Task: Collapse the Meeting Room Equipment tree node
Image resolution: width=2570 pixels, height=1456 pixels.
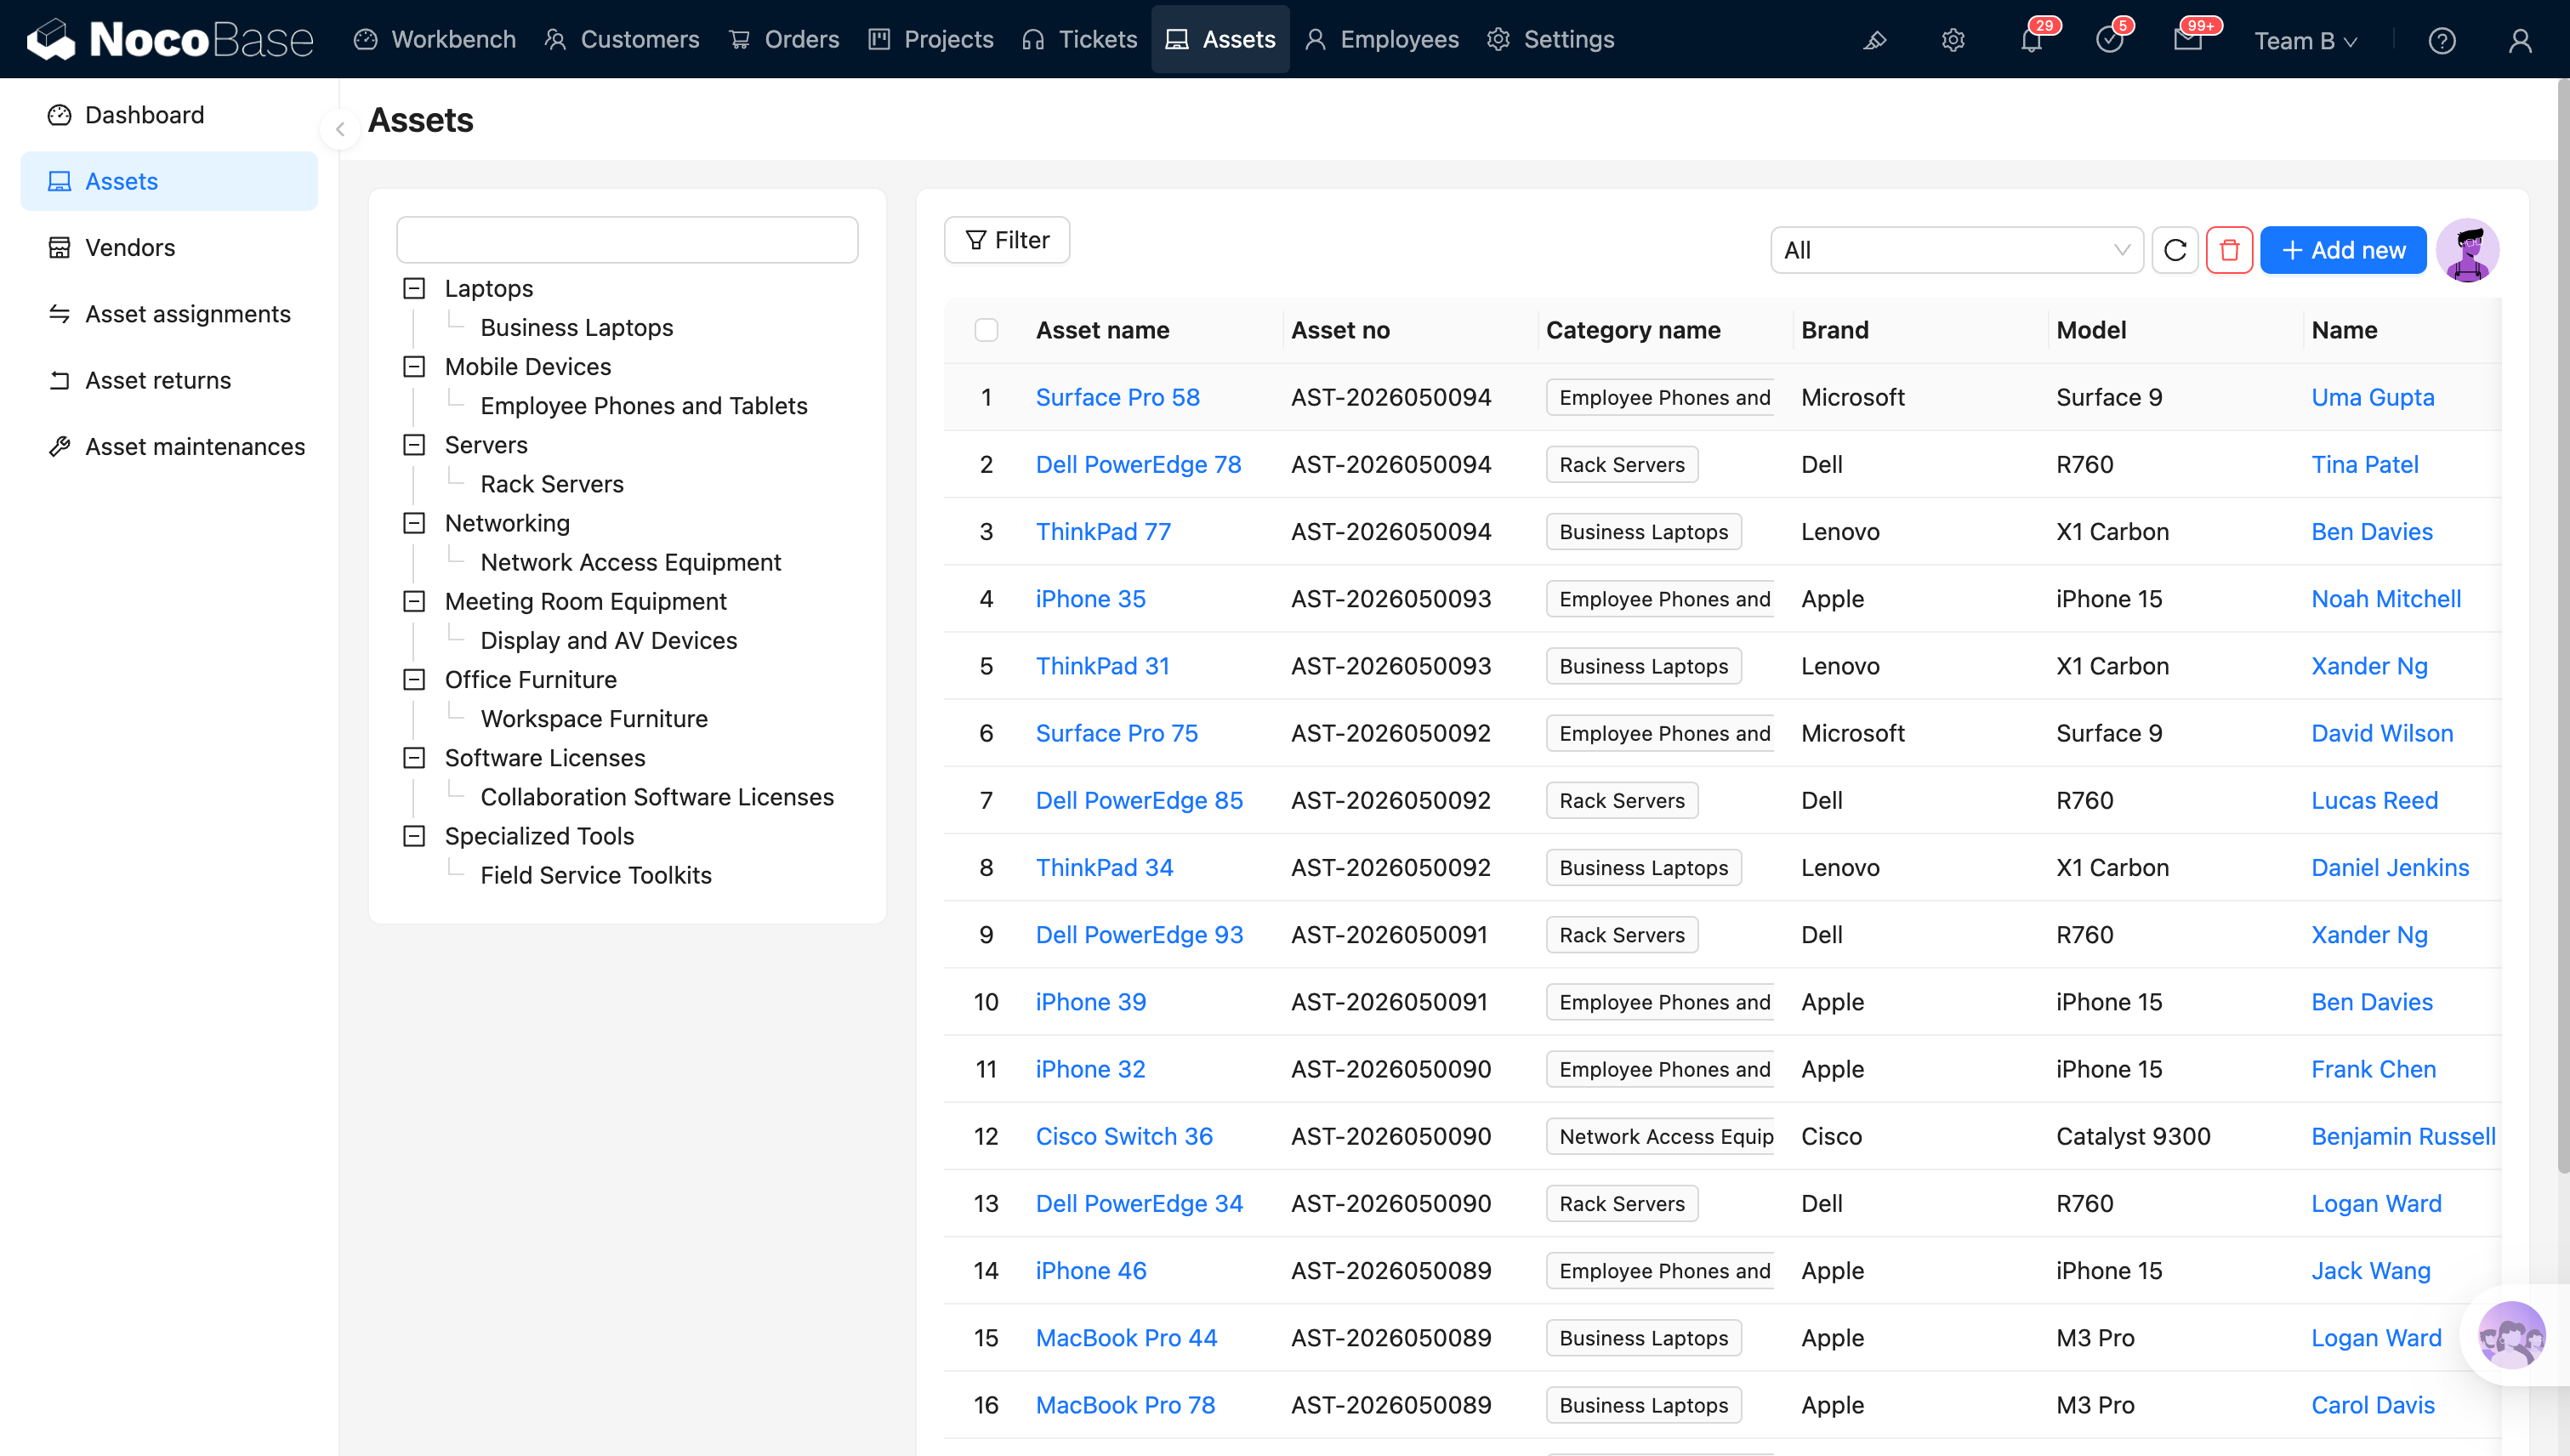Action: [414, 600]
